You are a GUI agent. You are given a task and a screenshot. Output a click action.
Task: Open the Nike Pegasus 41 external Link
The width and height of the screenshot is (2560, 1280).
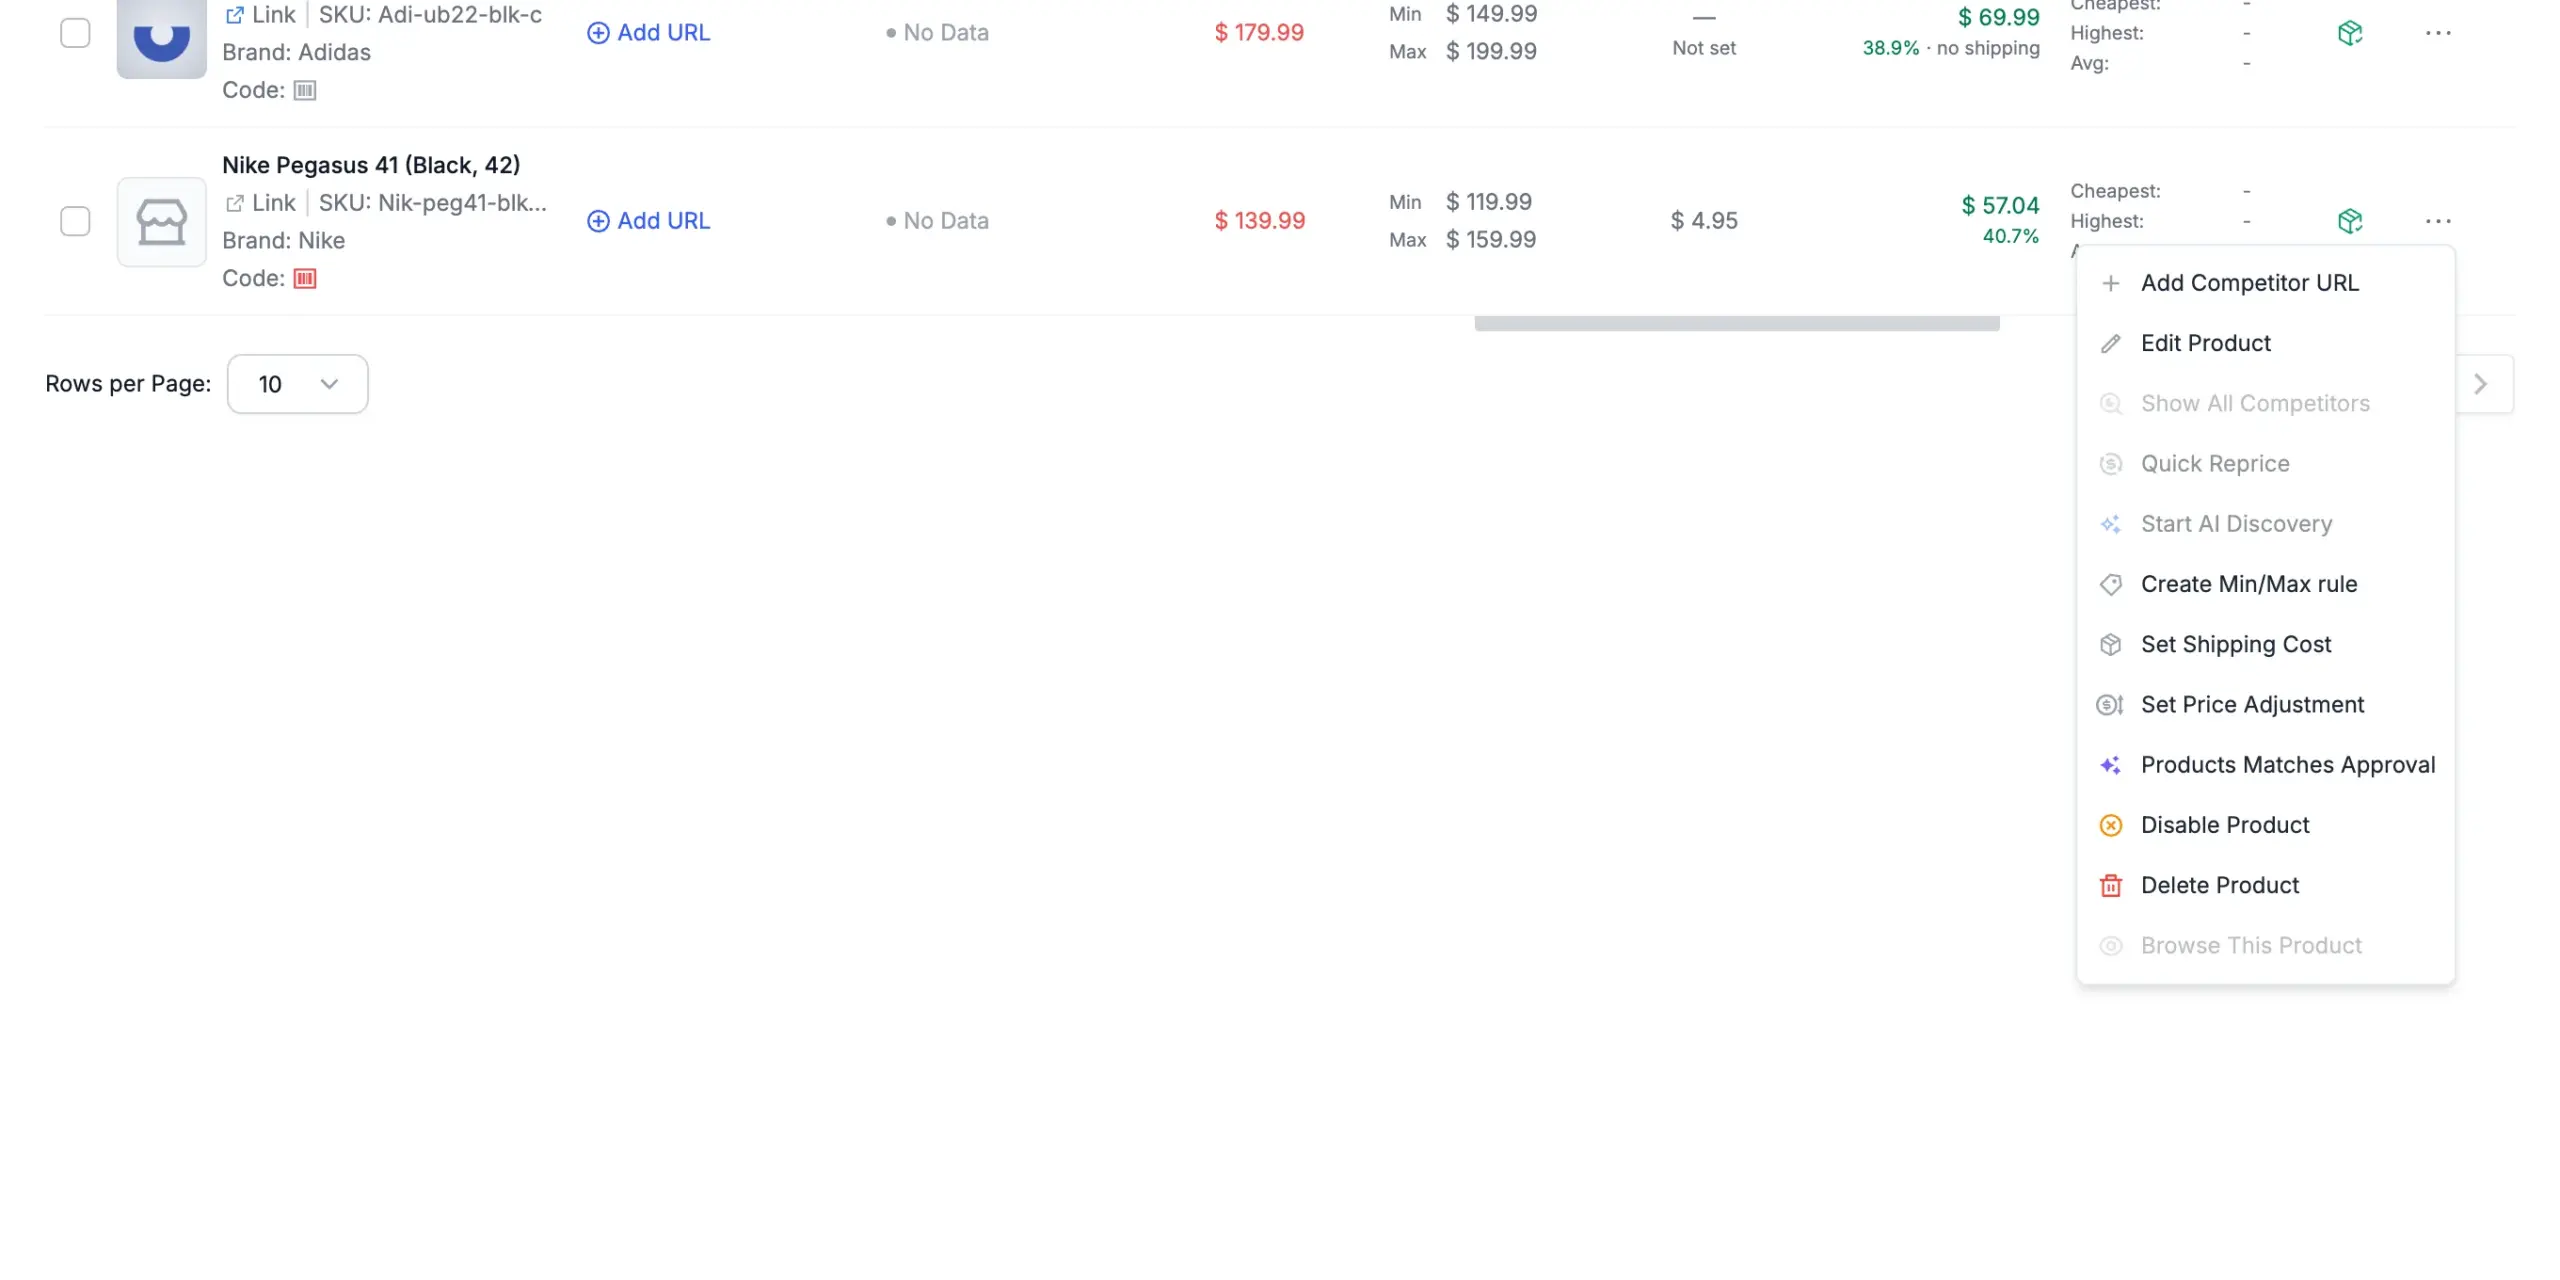260,203
